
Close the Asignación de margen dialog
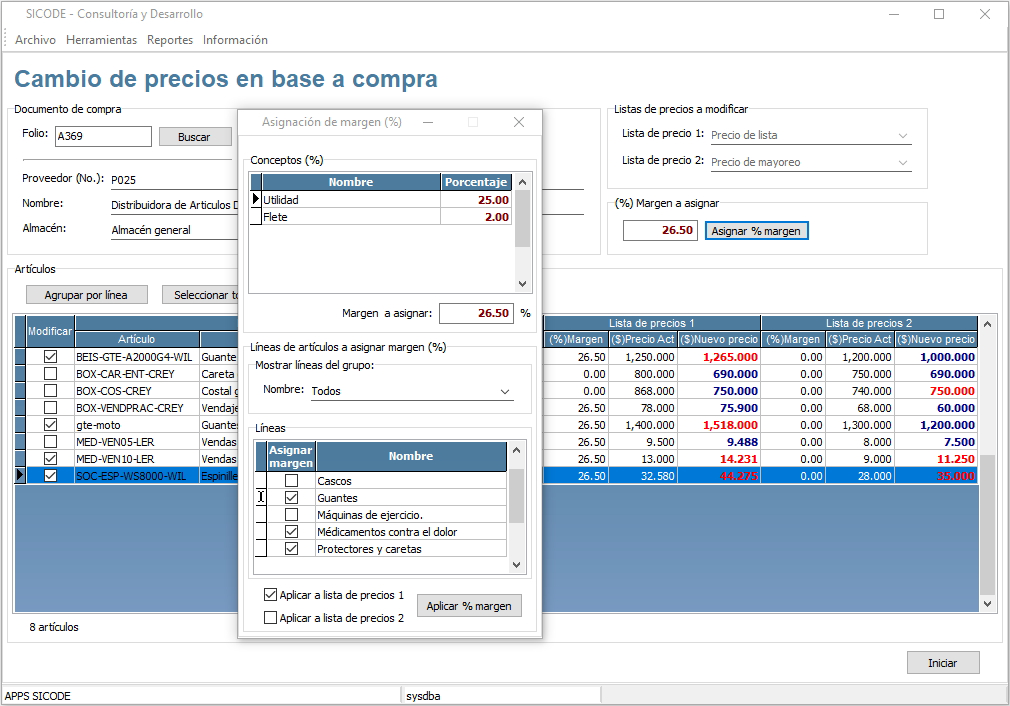coord(519,122)
